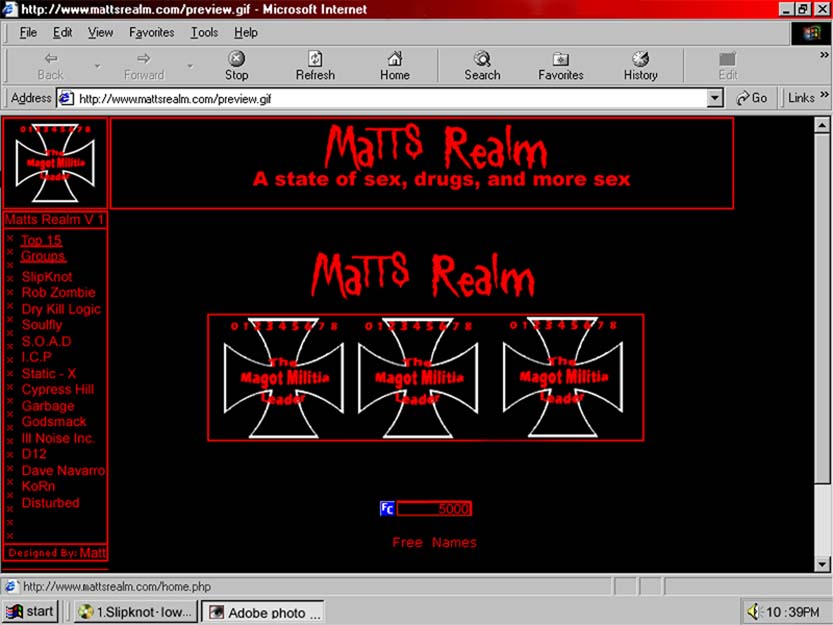
Task: Click the Top 15 Groups link
Action: [x=42, y=248]
